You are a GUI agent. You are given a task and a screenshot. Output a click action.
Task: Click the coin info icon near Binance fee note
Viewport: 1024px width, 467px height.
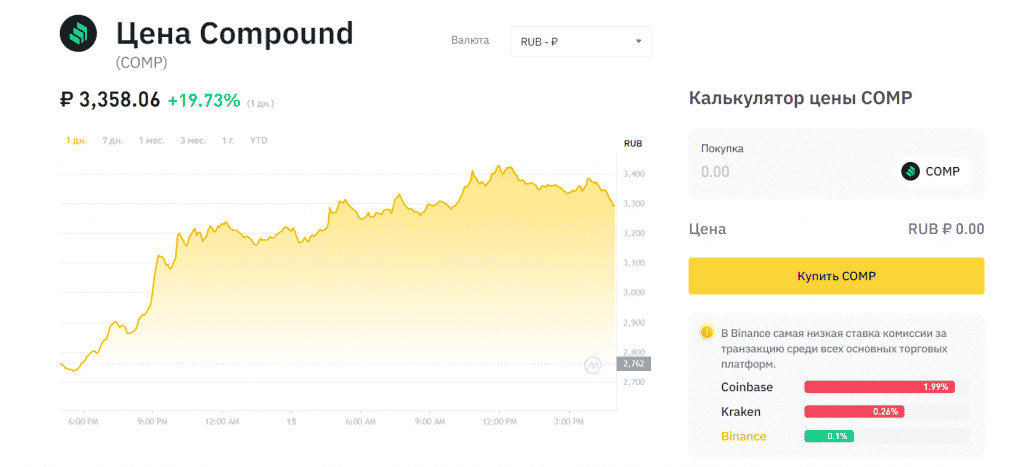tap(706, 331)
